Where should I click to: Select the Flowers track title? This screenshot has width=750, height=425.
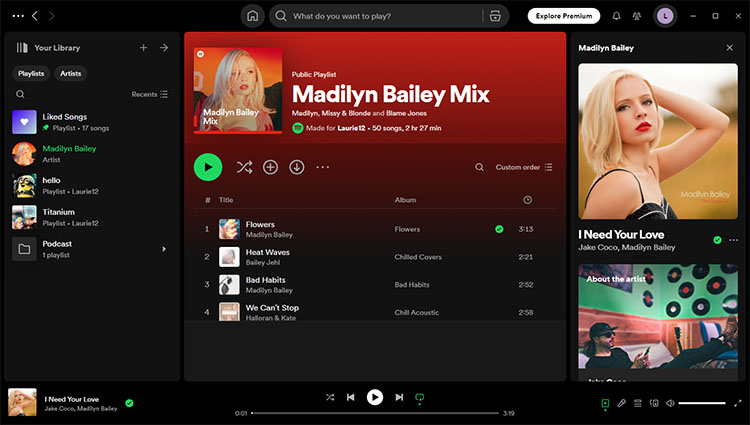260,224
